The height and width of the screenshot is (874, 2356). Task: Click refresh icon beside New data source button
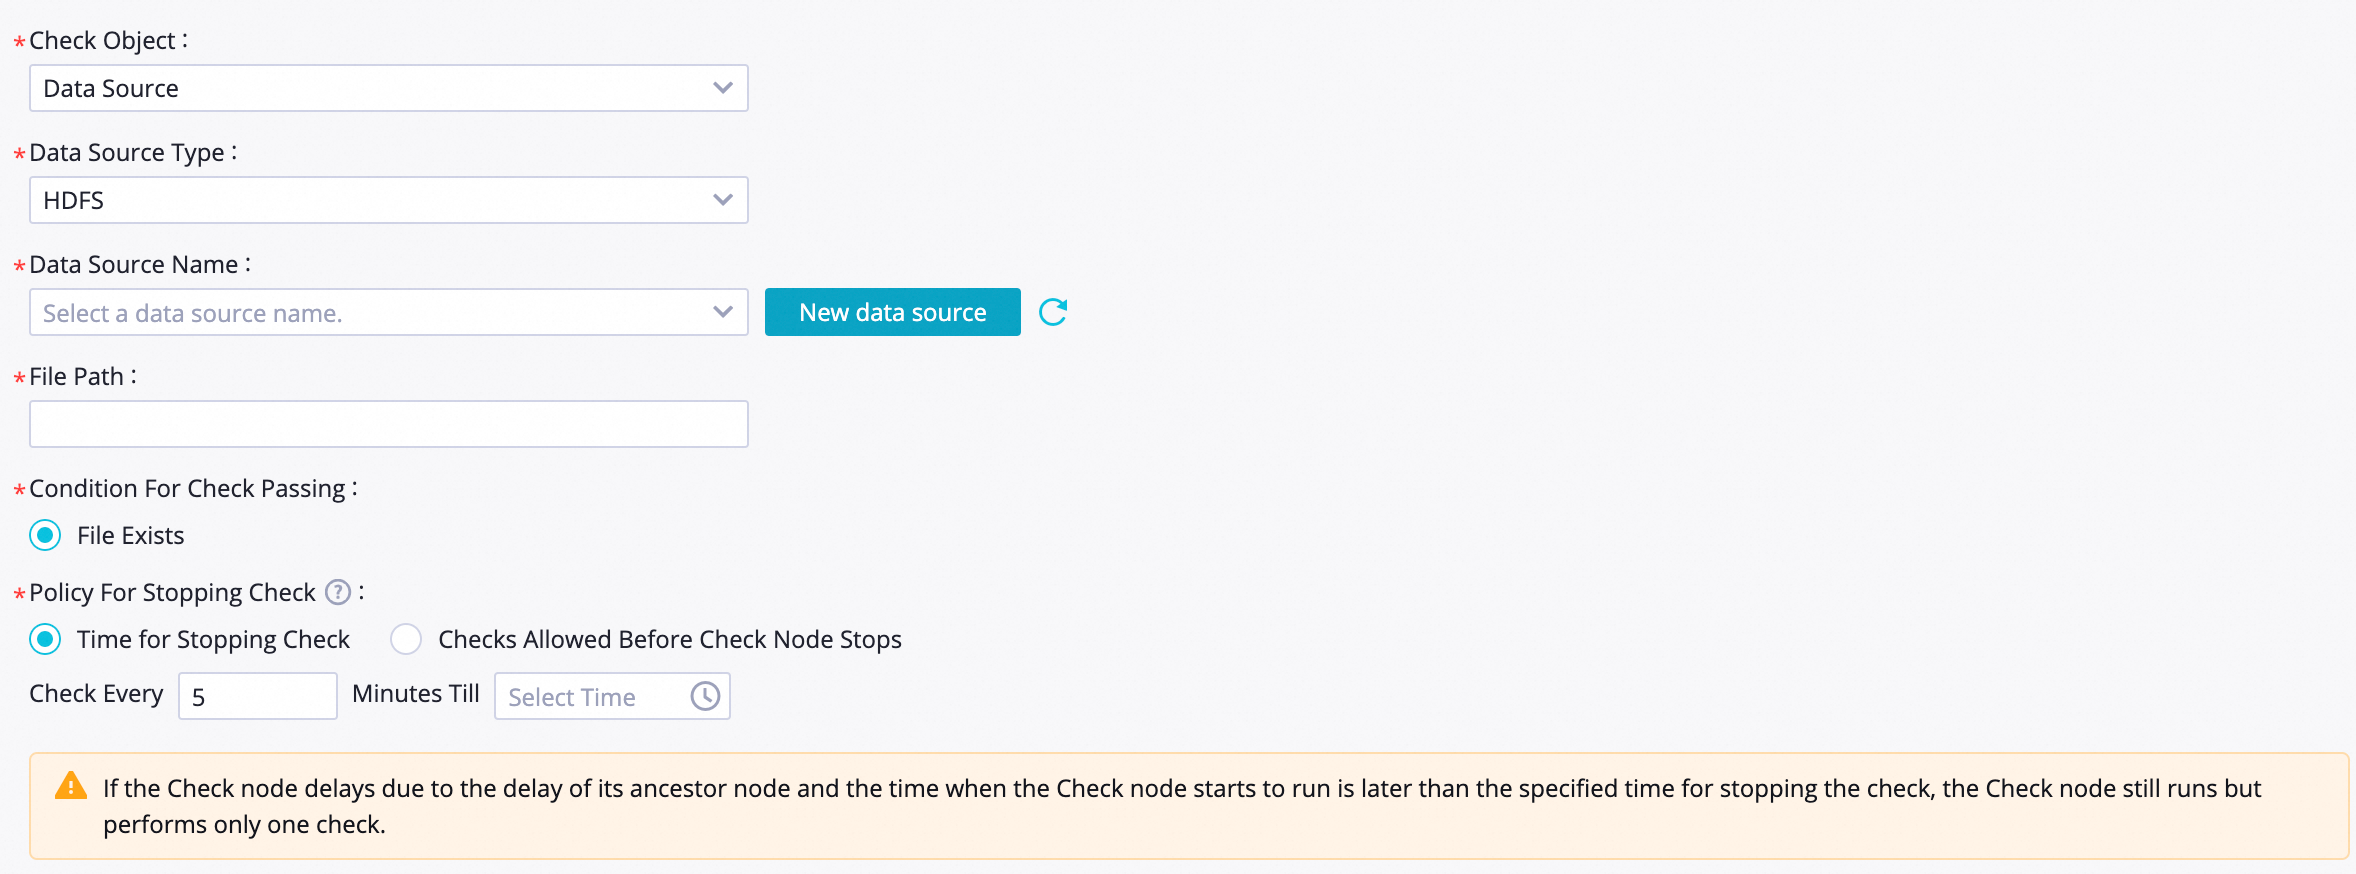[1052, 311]
